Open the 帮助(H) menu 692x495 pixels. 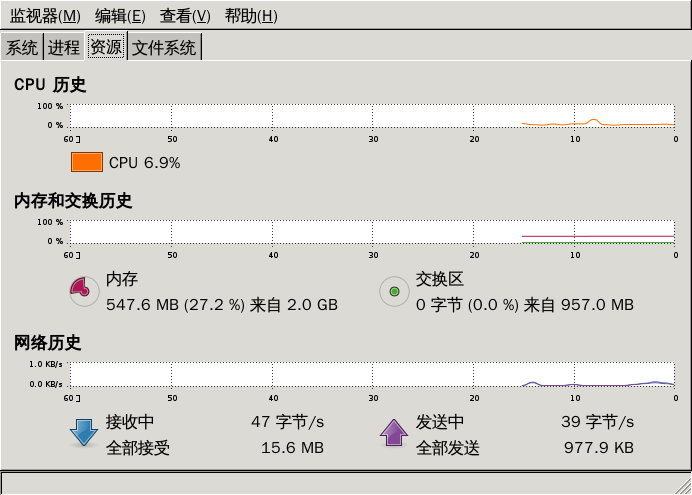pos(251,16)
